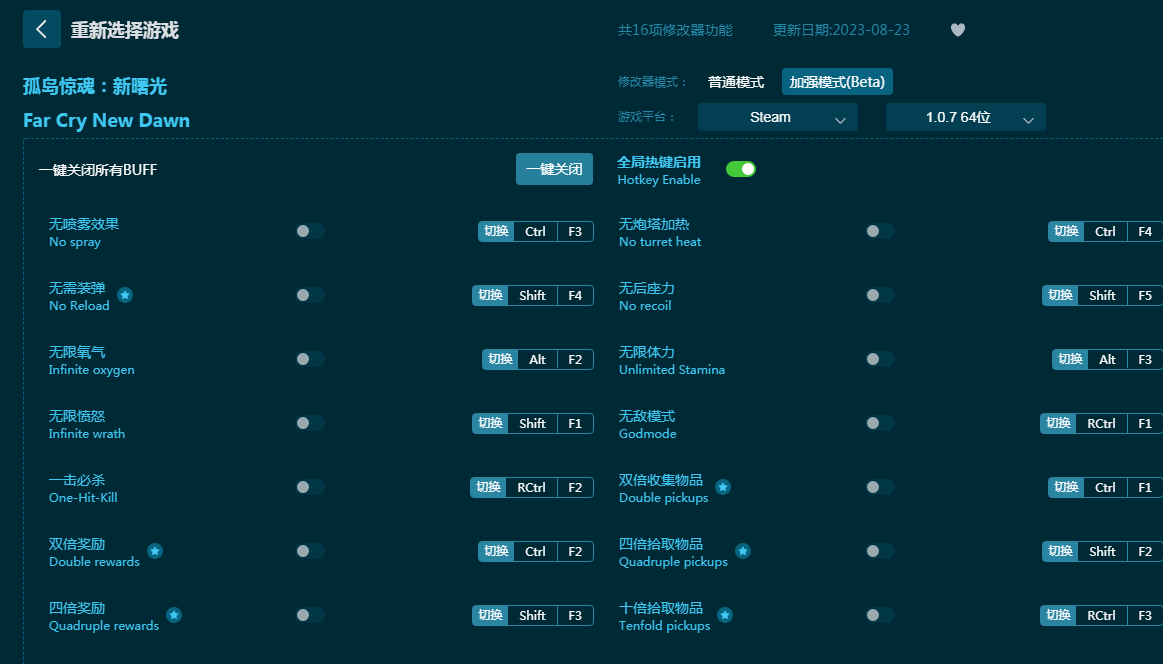Open the 1.0.7 64位 version dropdown
The height and width of the screenshot is (664, 1163).
(966, 117)
